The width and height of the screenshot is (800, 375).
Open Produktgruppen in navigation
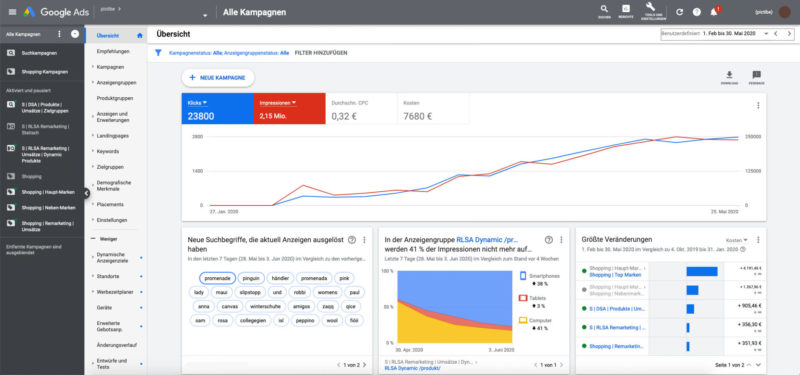115,98
